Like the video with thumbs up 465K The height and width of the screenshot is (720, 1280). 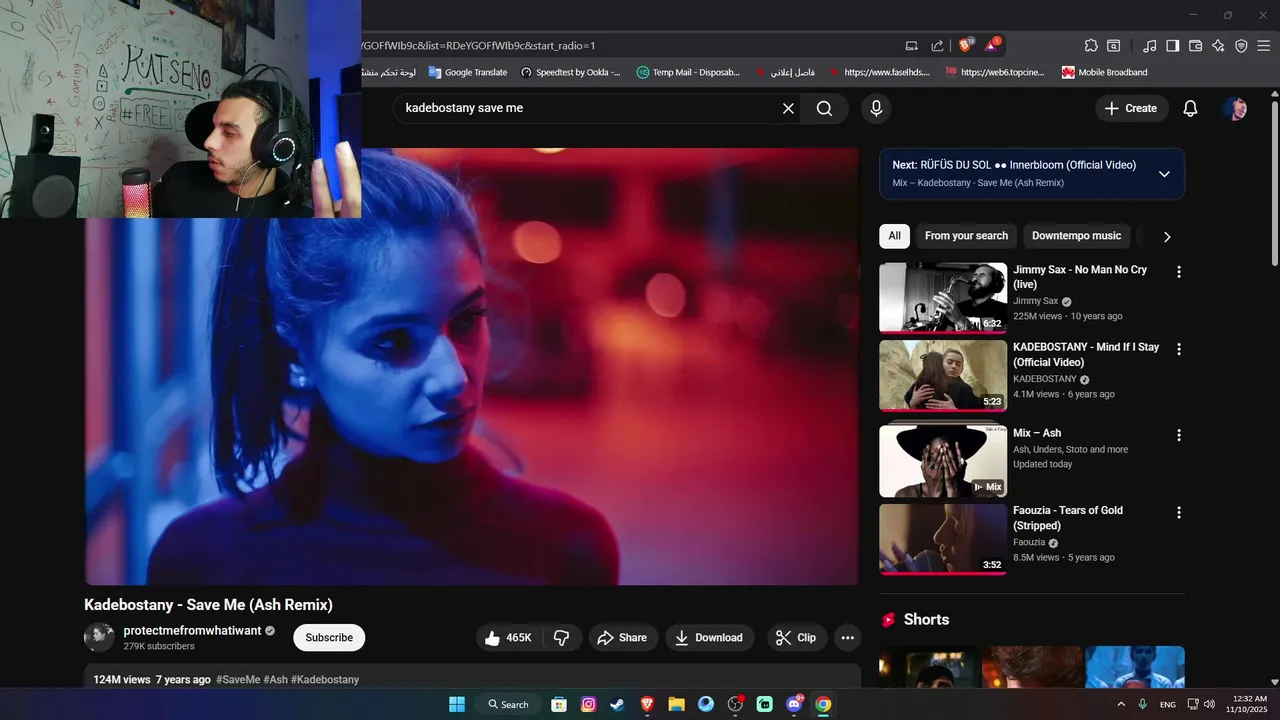(508, 638)
